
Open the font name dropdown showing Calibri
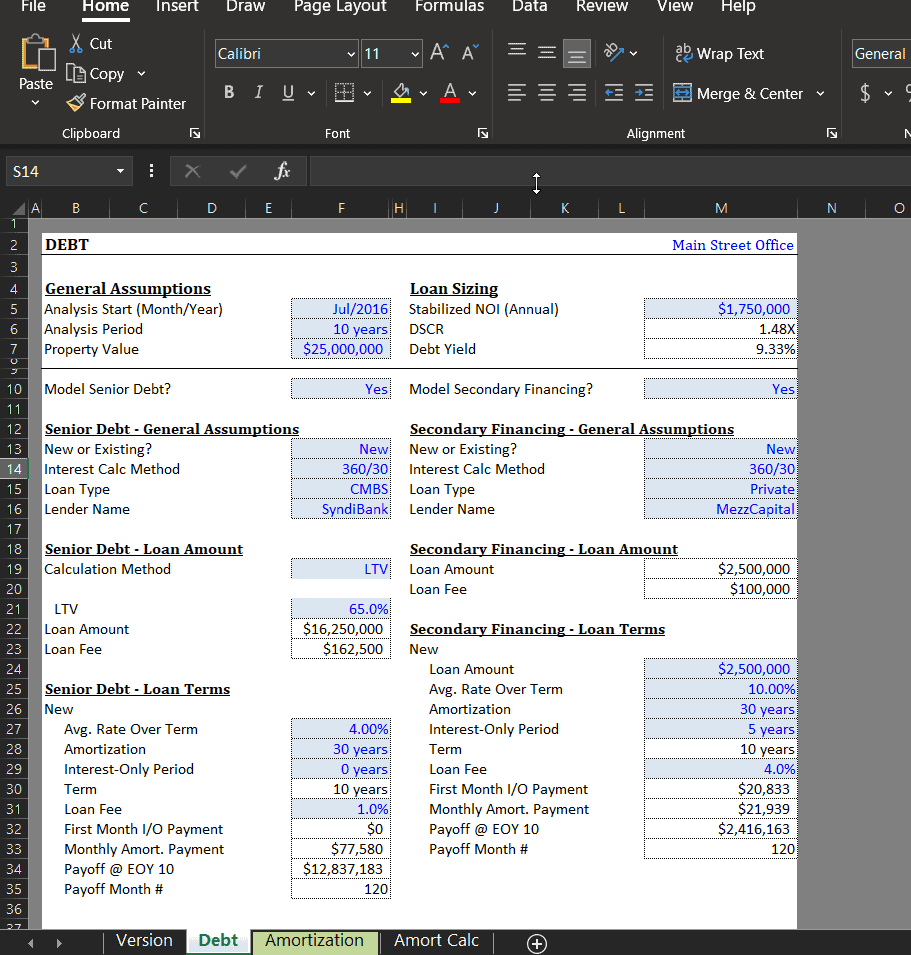point(351,54)
